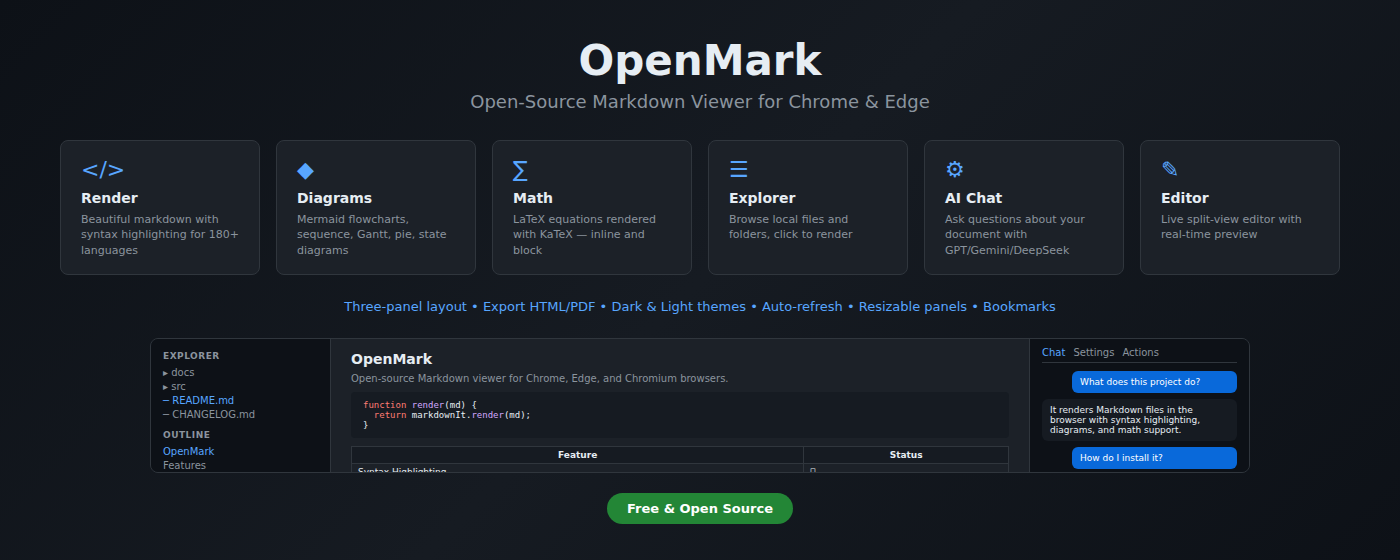Screen dimensions: 1400x560
Task: Expand the src folder in Explorer
Action: click(175, 386)
